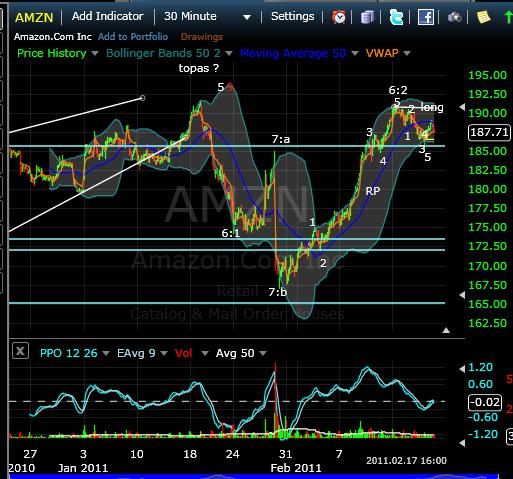513x479 pixels.
Task: Click the blue horizontal scrollbar at bottom
Action: point(254,476)
